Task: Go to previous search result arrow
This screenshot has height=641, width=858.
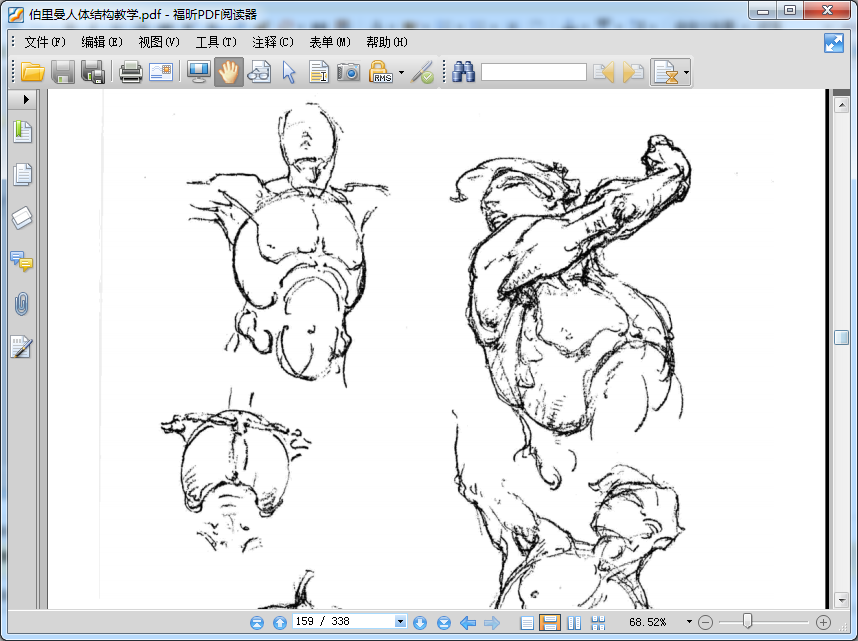Action: [604, 72]
